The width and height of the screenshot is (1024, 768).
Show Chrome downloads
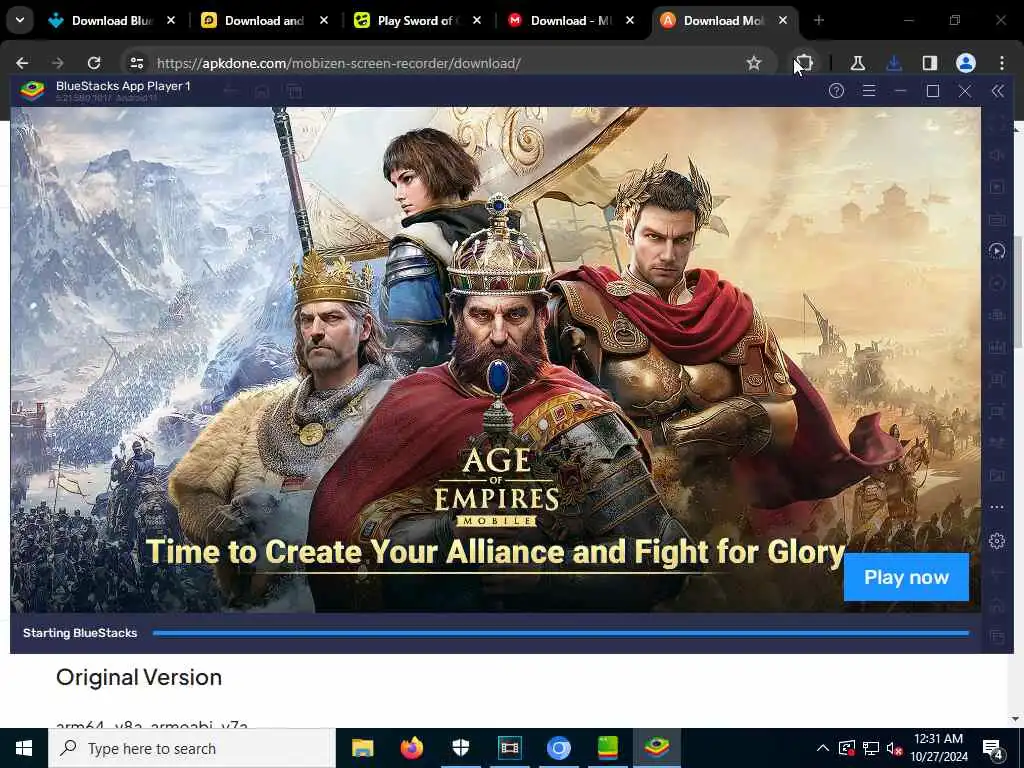[893, 63]
